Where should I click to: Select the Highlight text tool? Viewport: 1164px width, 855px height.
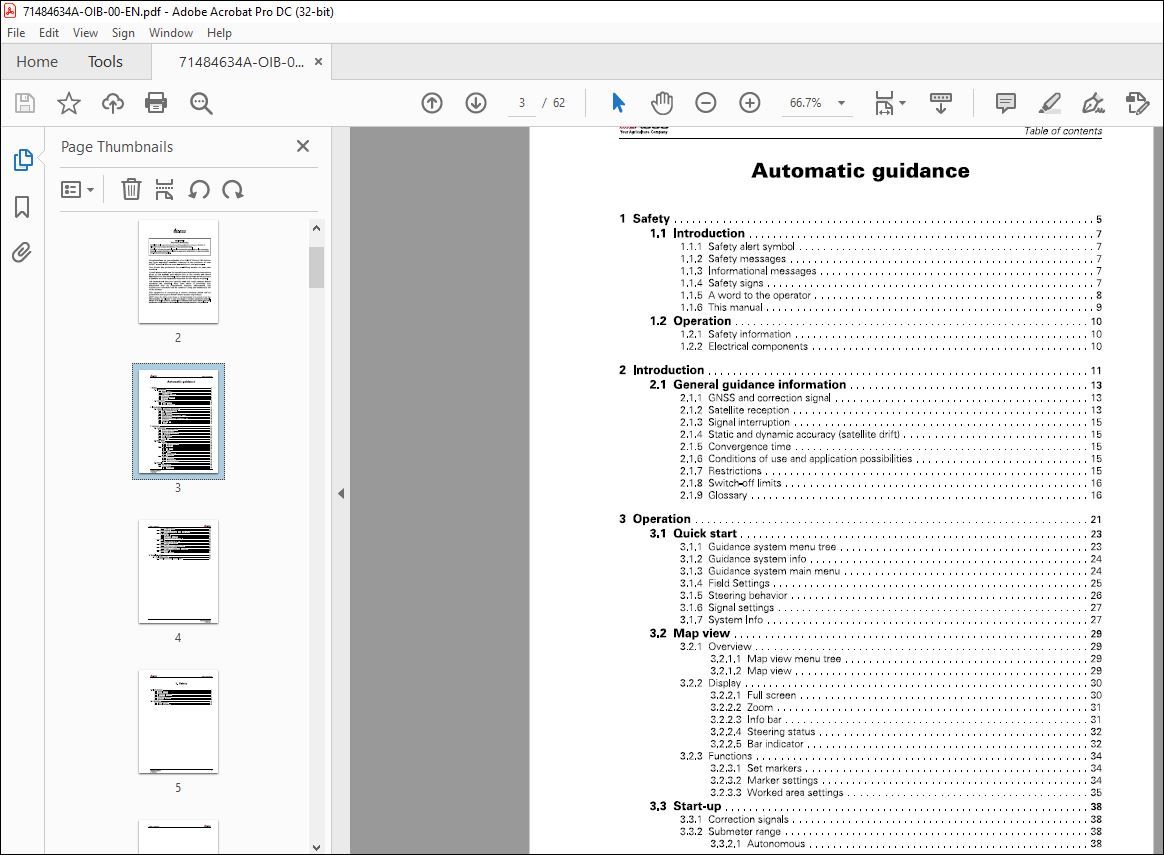[x=1049, y=102]
